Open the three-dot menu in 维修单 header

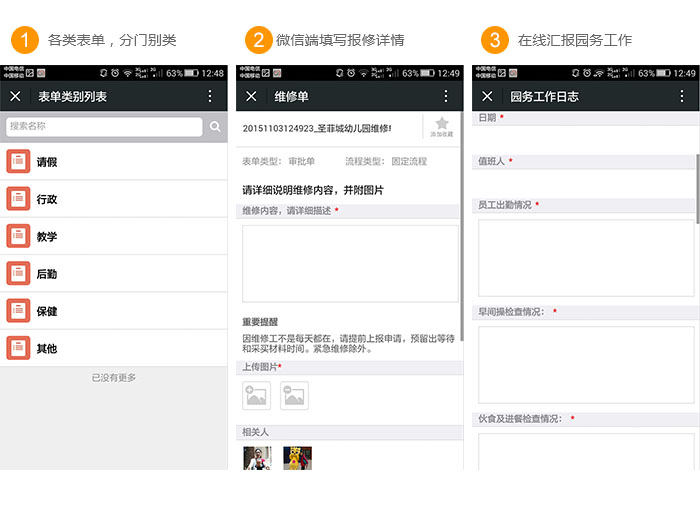446,96
